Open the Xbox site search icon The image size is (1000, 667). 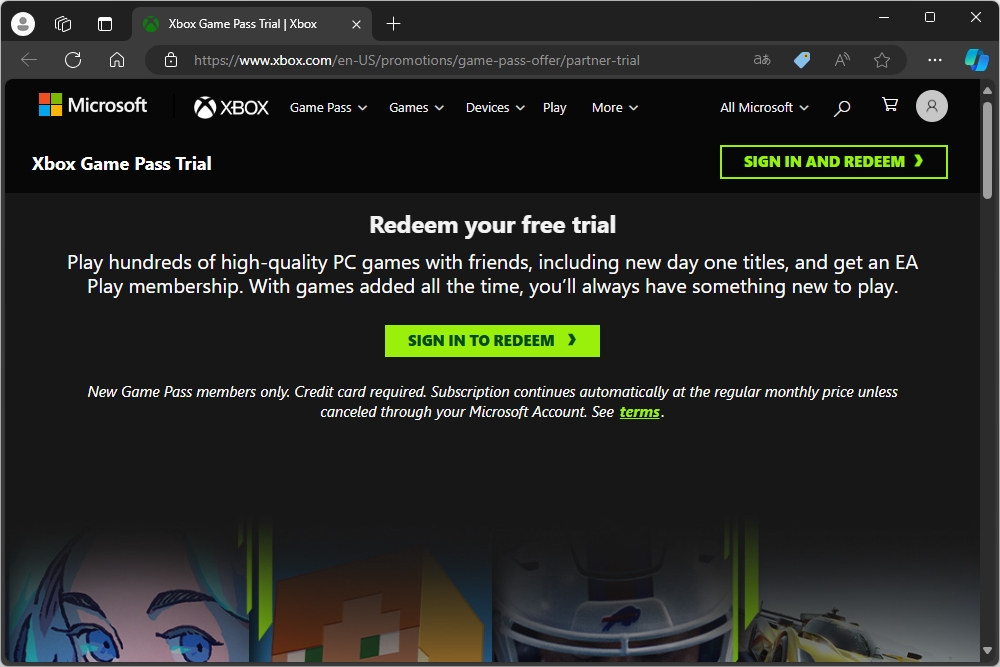(x=842, y=108)
